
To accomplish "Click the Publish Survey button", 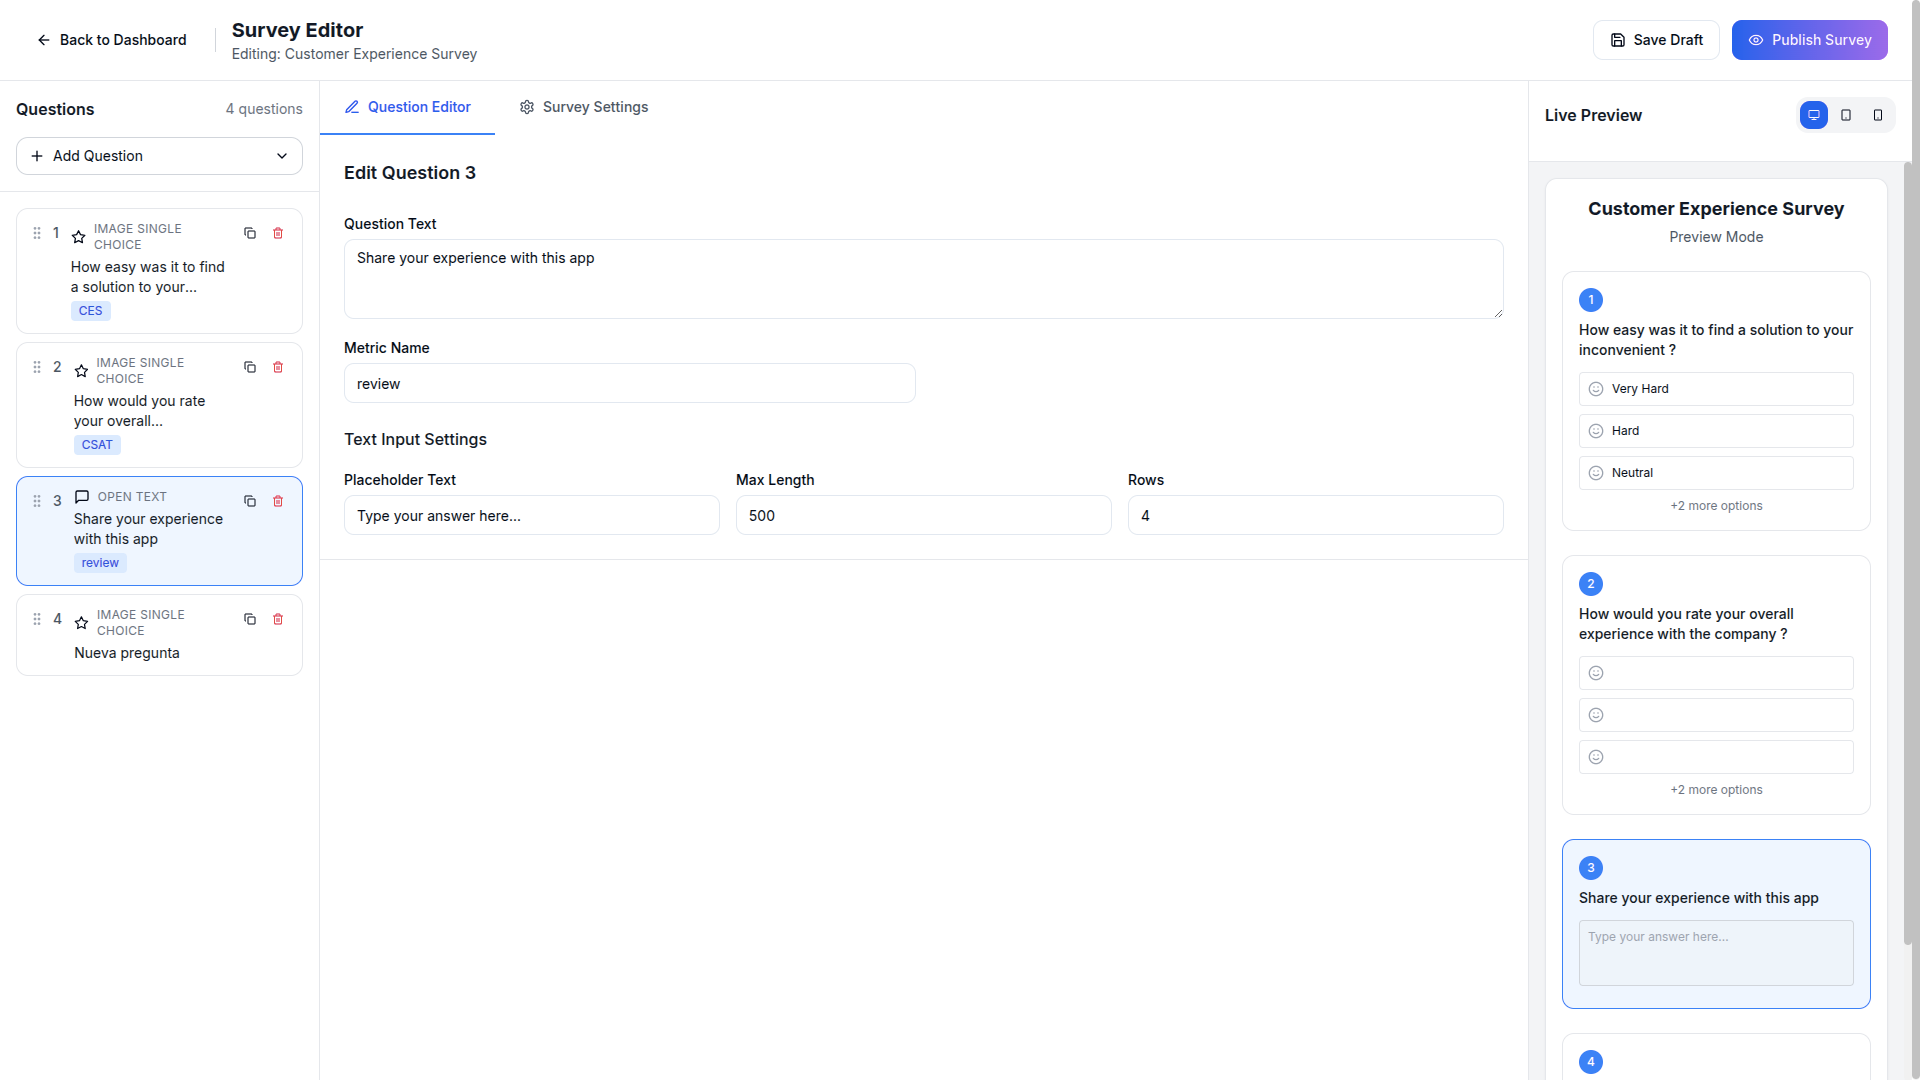I will 1809,40.
